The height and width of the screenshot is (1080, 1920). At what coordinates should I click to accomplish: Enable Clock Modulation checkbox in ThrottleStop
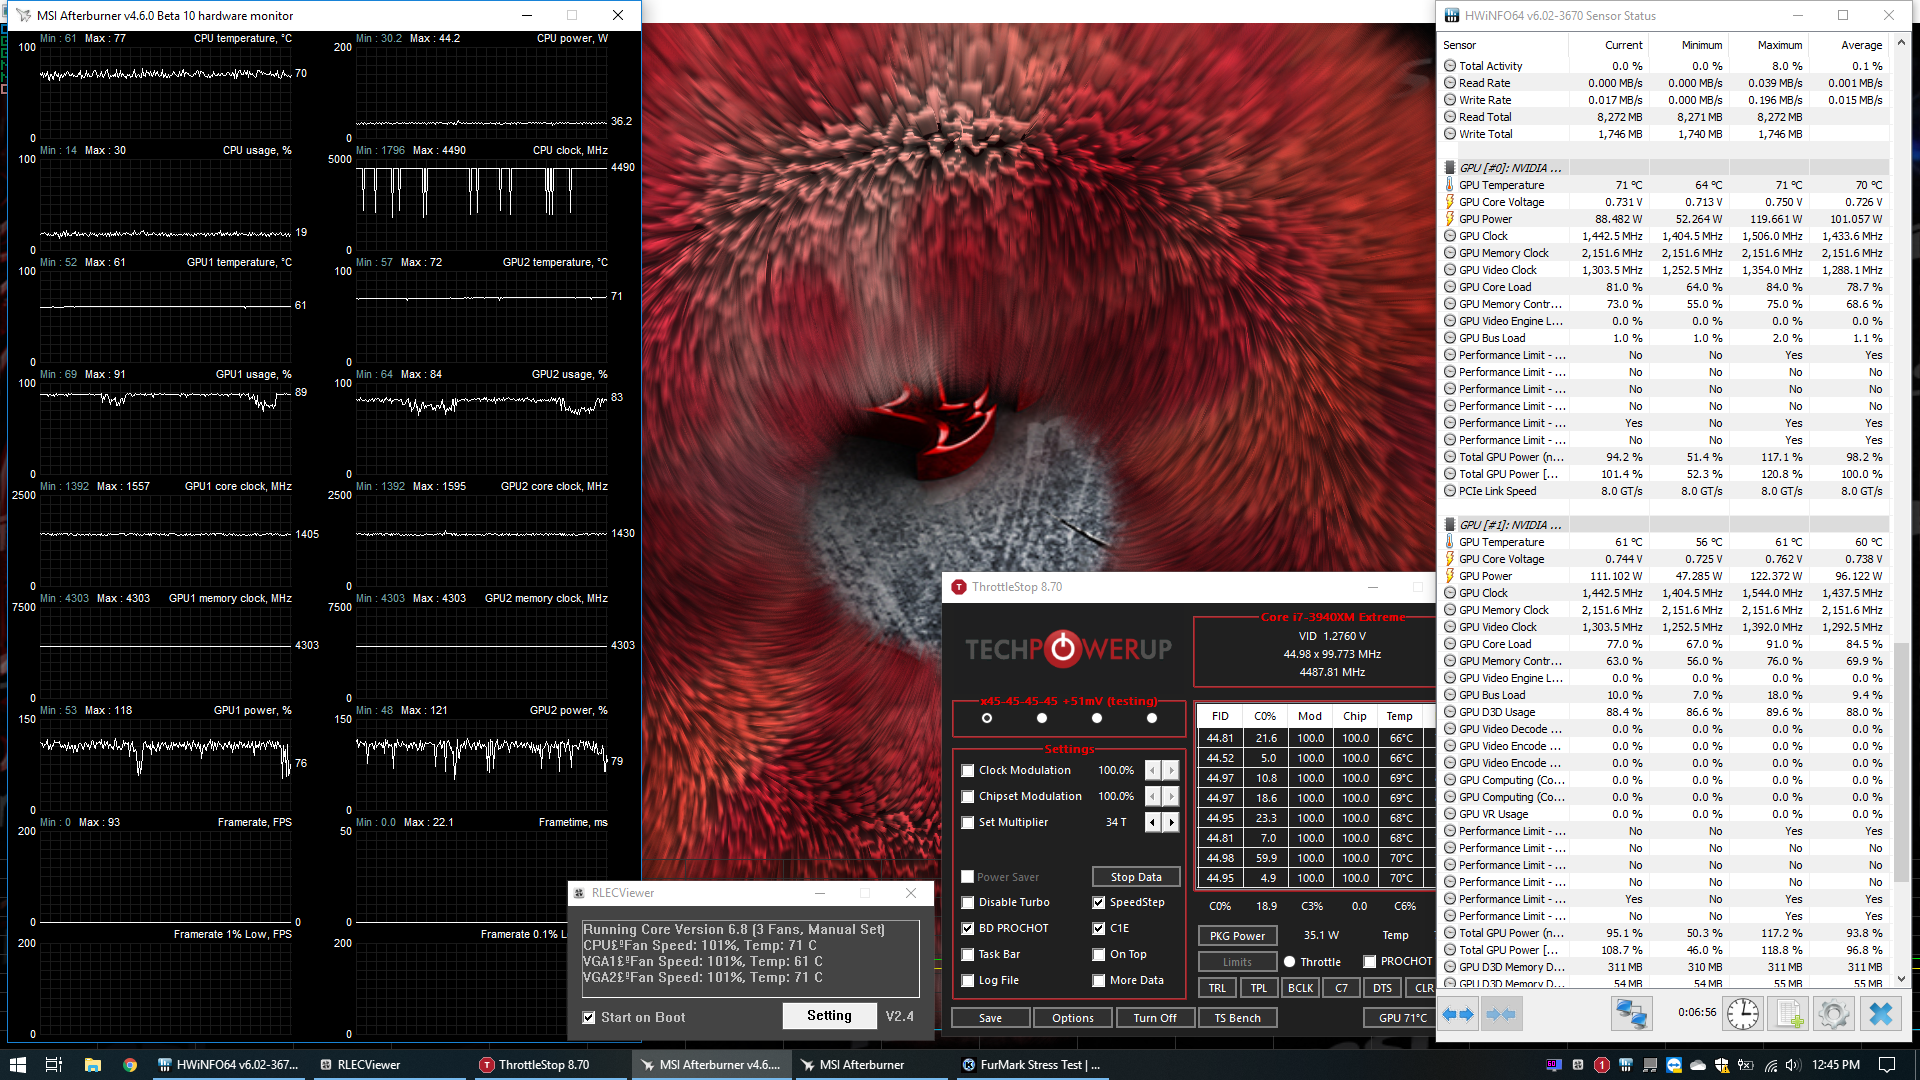pyautogui.click(x=968, y=770)
